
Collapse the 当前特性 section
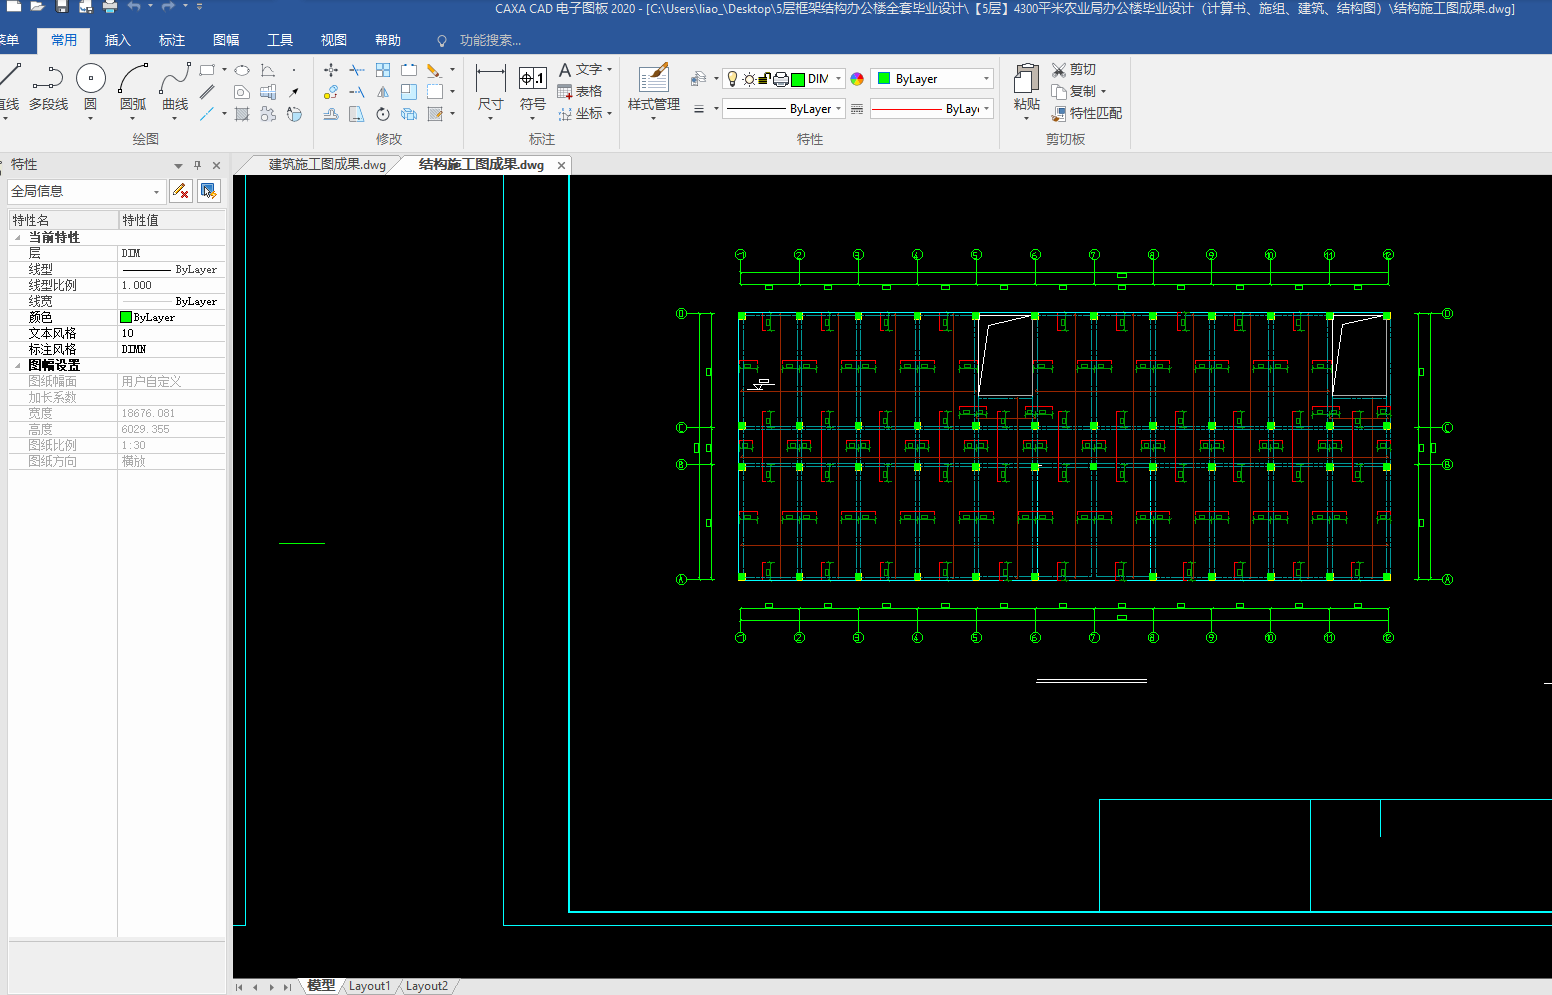pyautogui.click(x=17, y=238)
